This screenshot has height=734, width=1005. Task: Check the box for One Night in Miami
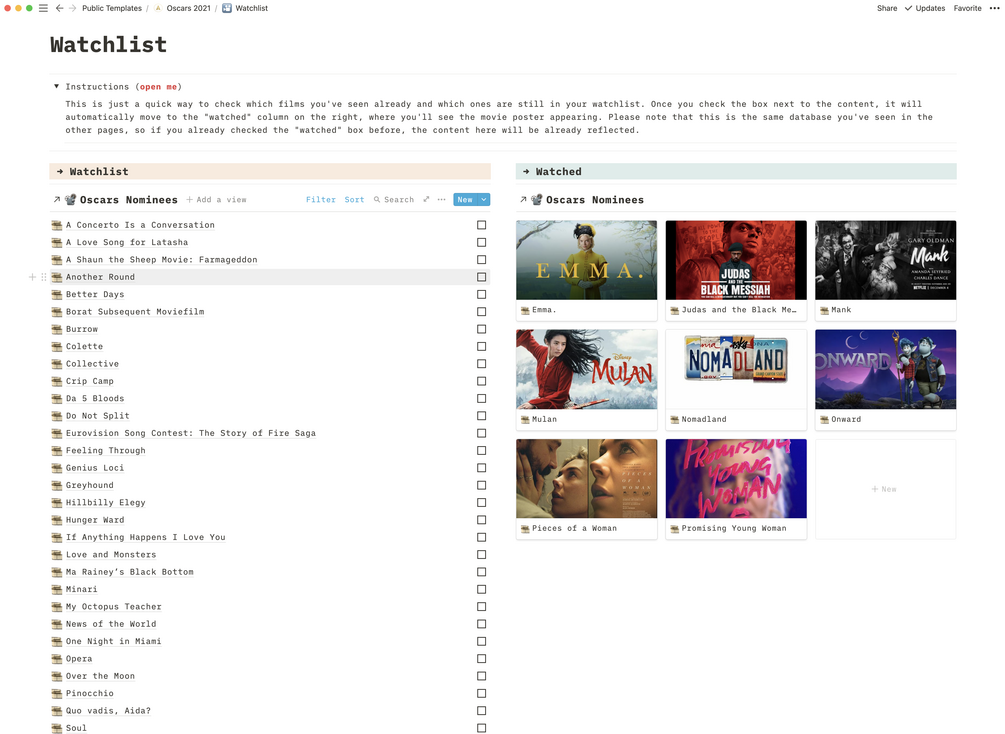[x=481, y=641]
